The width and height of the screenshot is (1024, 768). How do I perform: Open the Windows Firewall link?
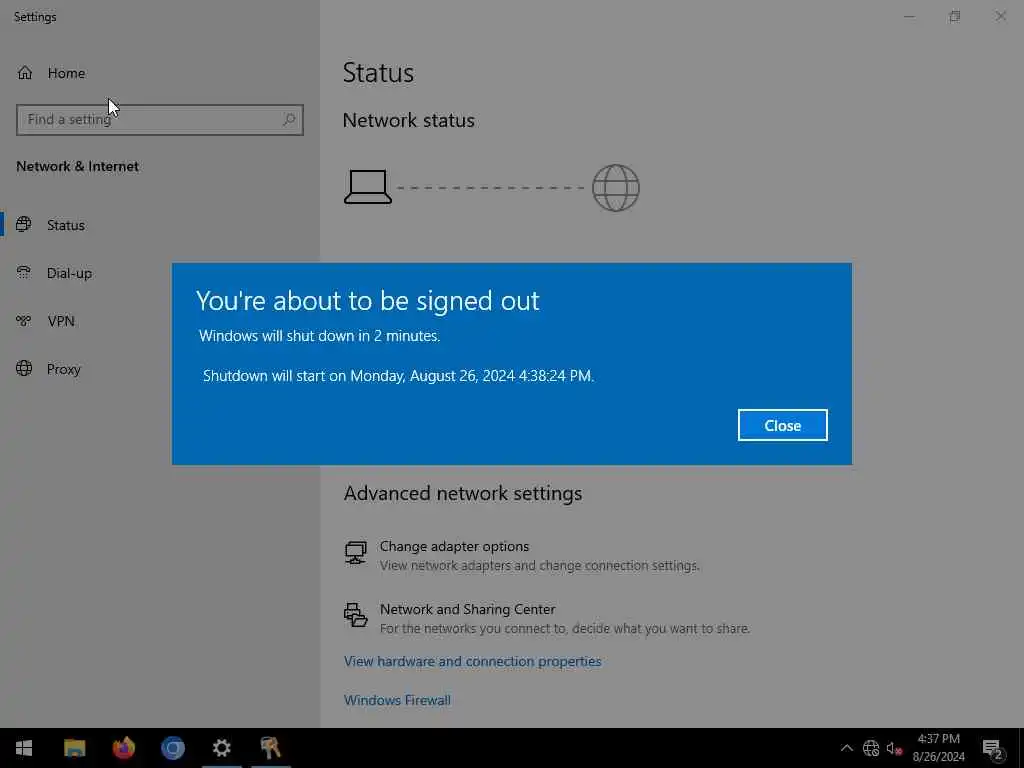pos(397,700)
